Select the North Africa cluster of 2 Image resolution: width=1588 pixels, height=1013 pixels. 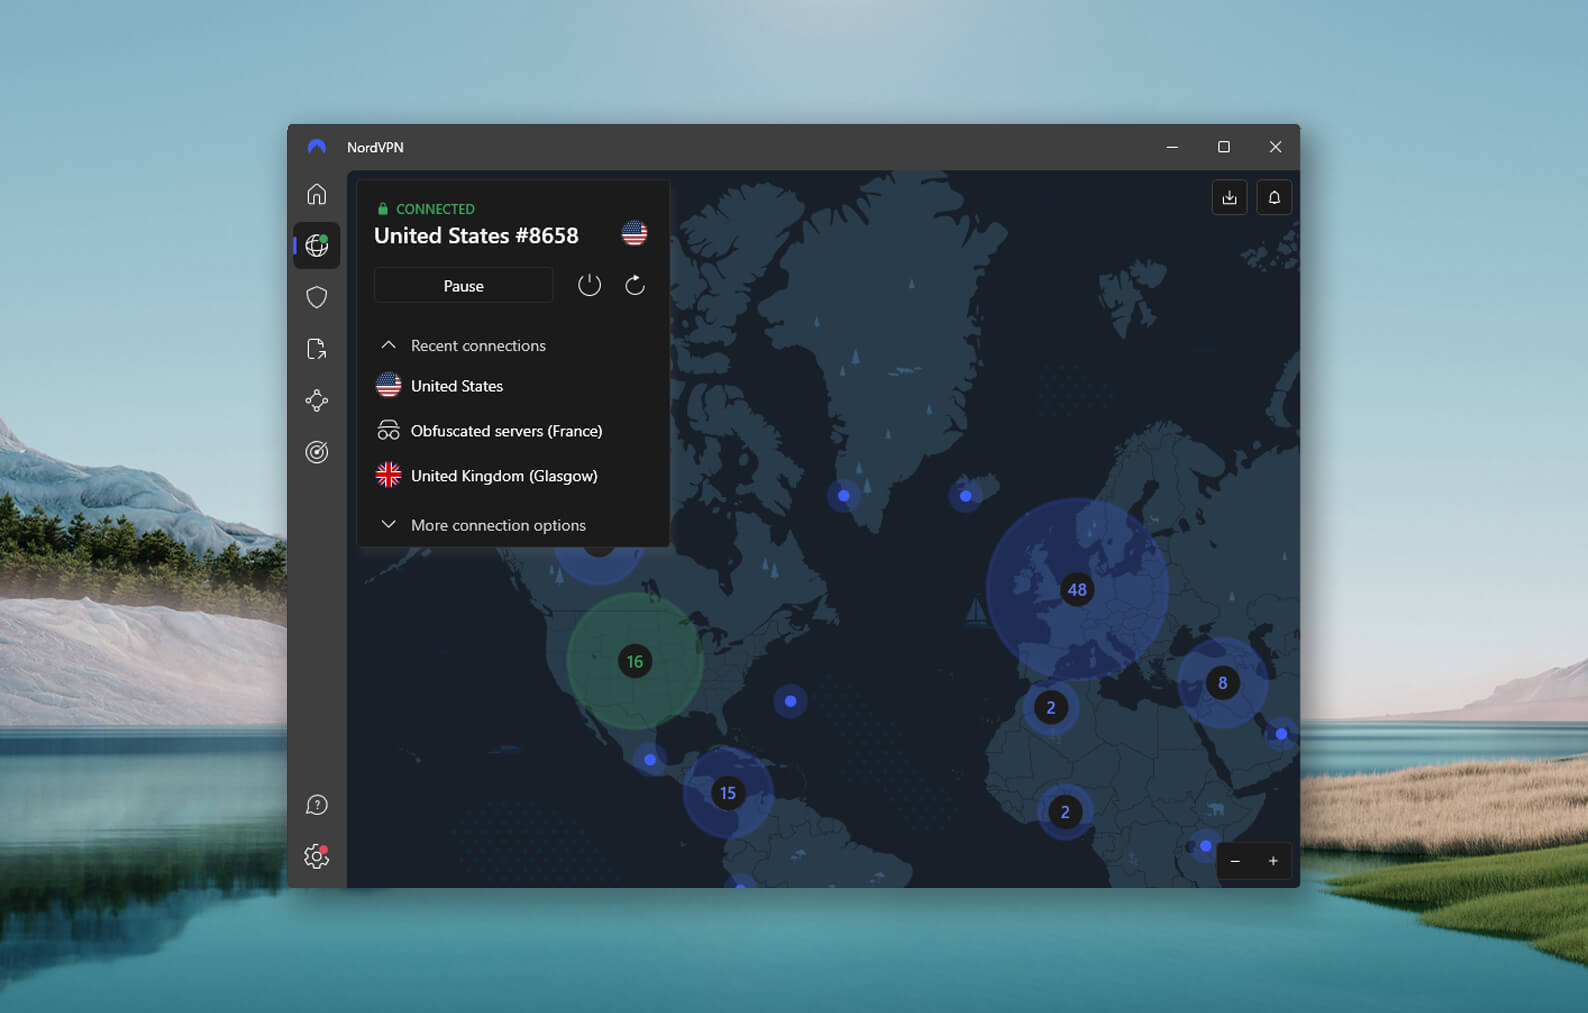point(1050,708)
